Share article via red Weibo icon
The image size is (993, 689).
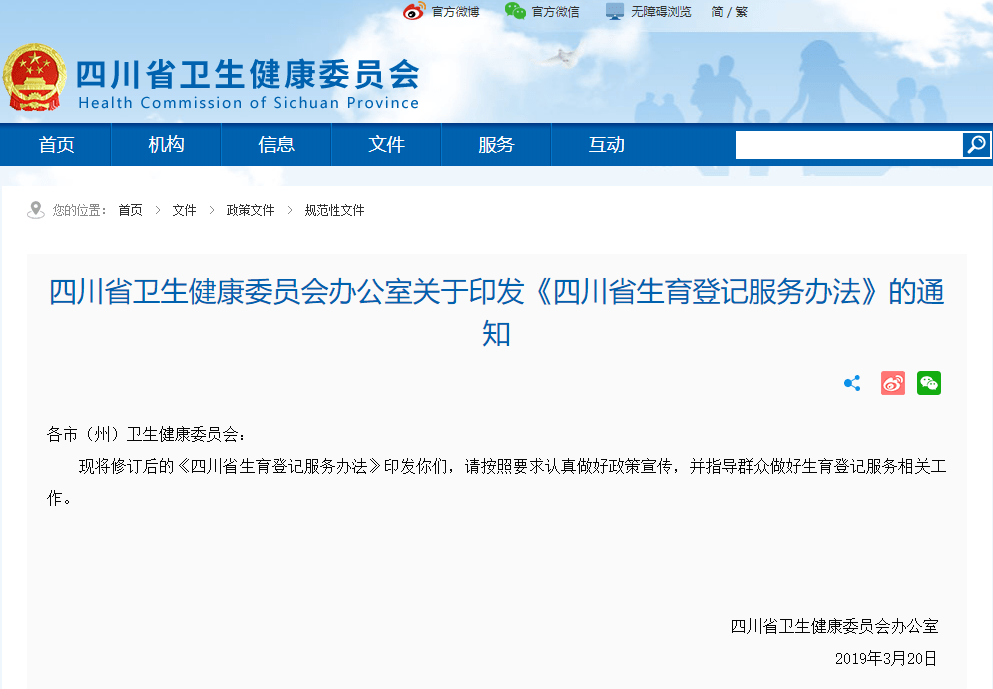(x=893, y=383)
